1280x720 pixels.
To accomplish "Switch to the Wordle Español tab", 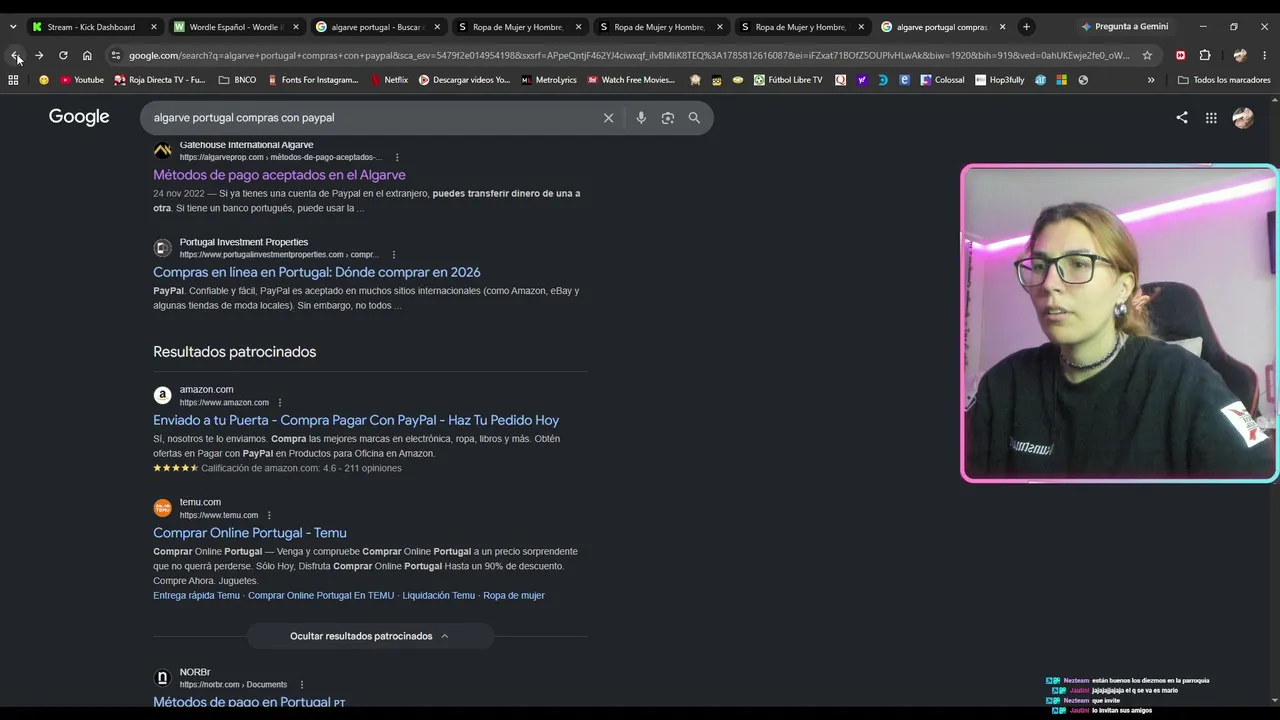I will pos(235,27).
